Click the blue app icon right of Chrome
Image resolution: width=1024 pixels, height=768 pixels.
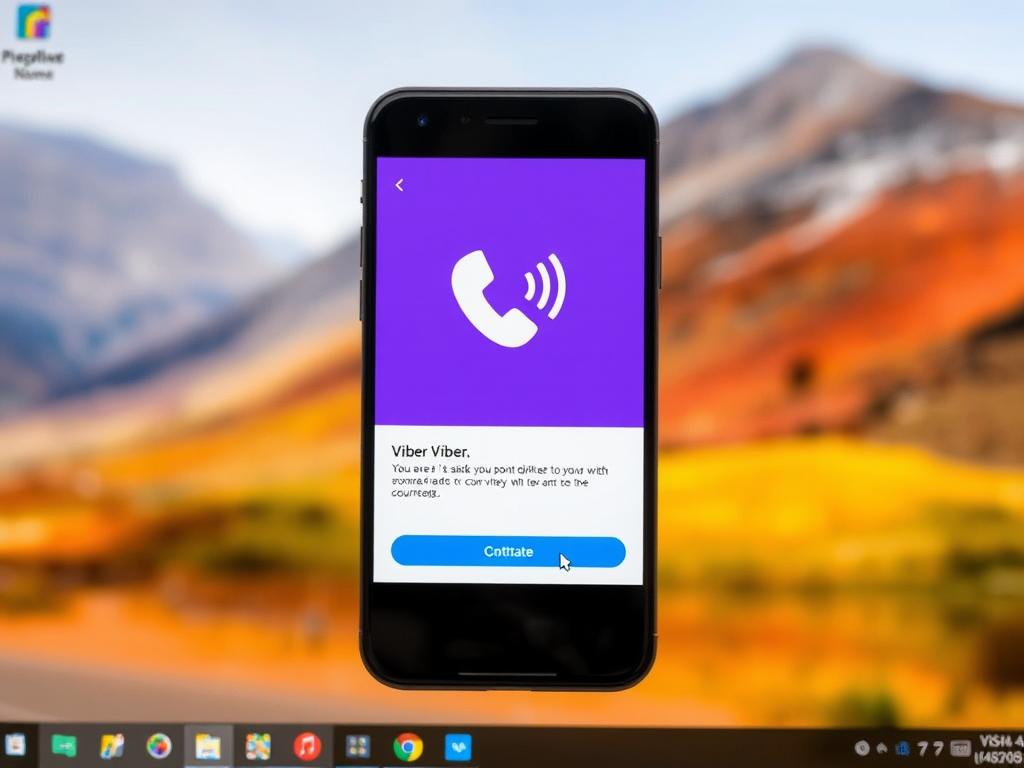click(x=458, y=747)
